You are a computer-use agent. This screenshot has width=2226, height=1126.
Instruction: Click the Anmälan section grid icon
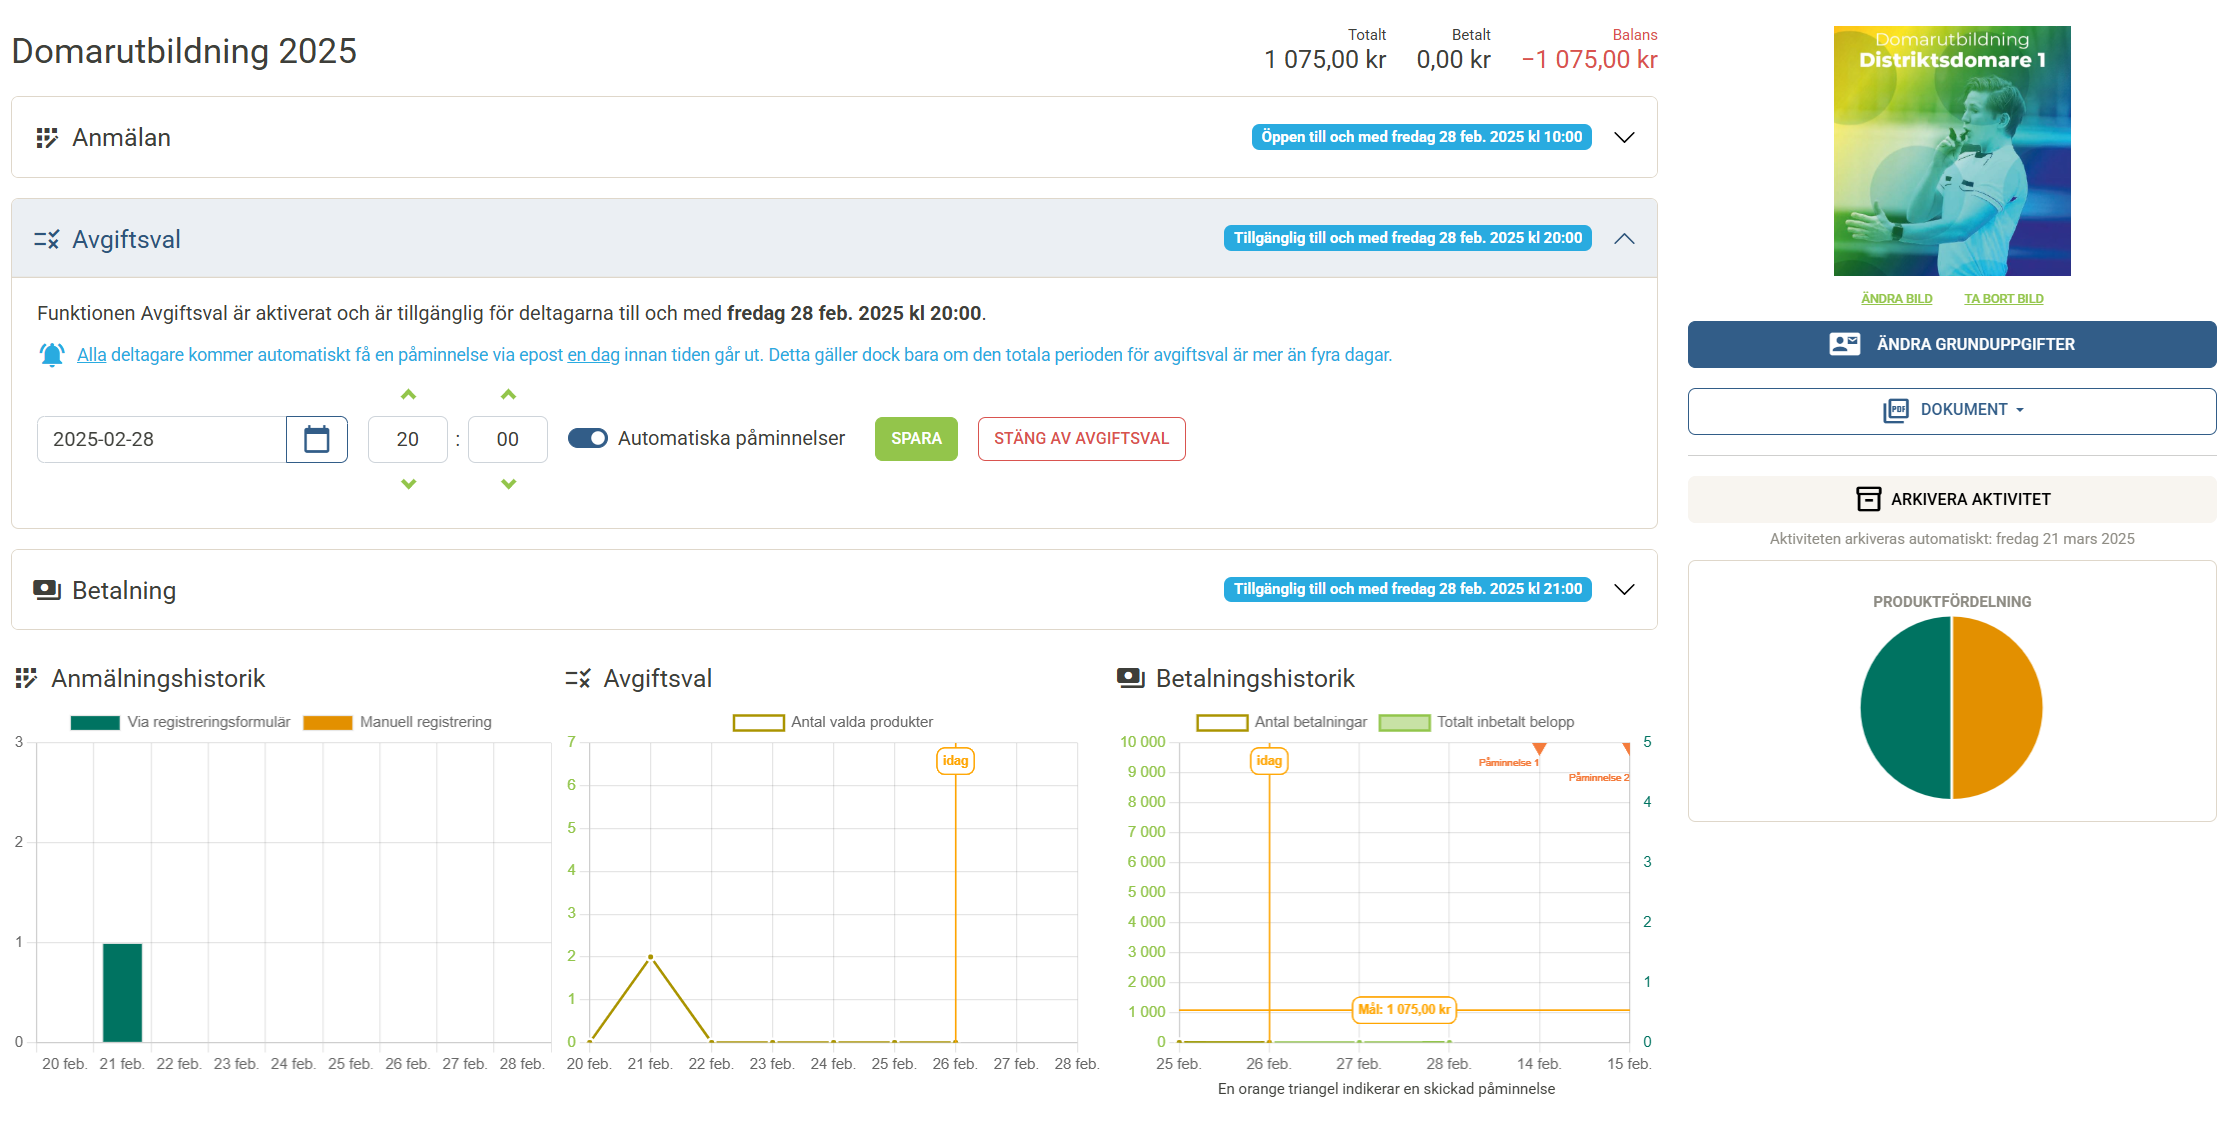coord(47,138)
